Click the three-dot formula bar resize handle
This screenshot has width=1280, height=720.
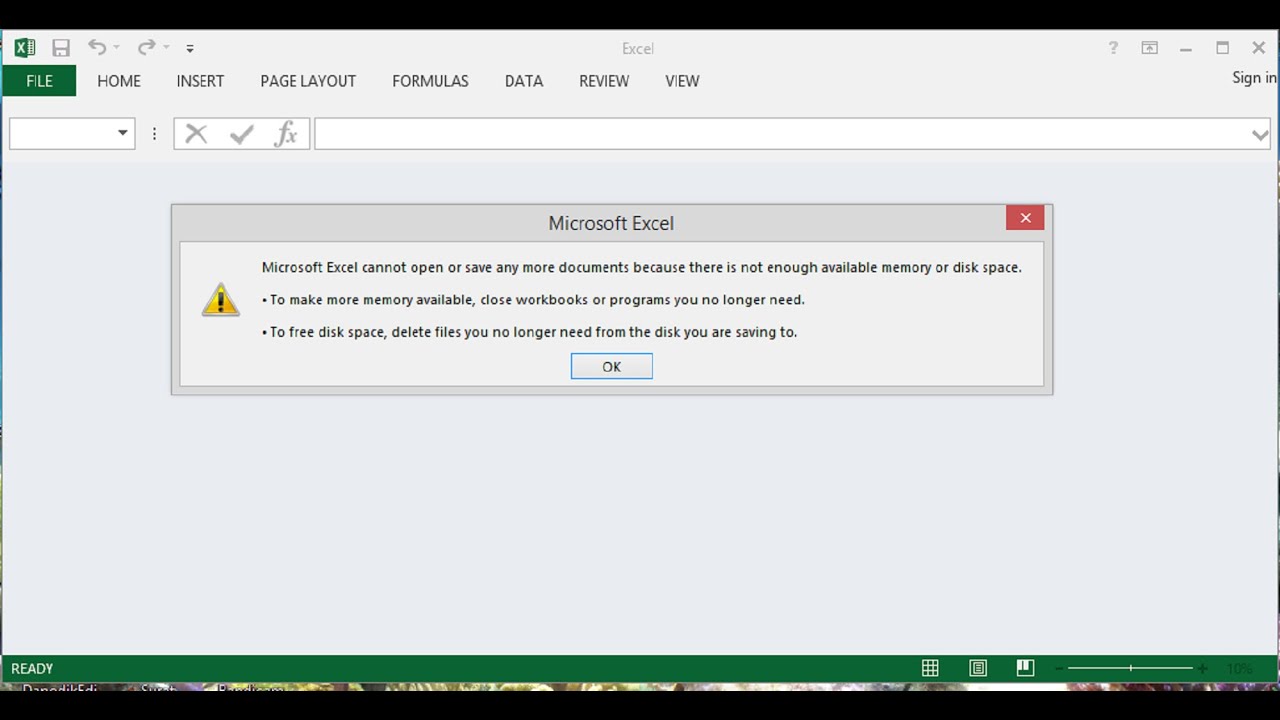154,134
